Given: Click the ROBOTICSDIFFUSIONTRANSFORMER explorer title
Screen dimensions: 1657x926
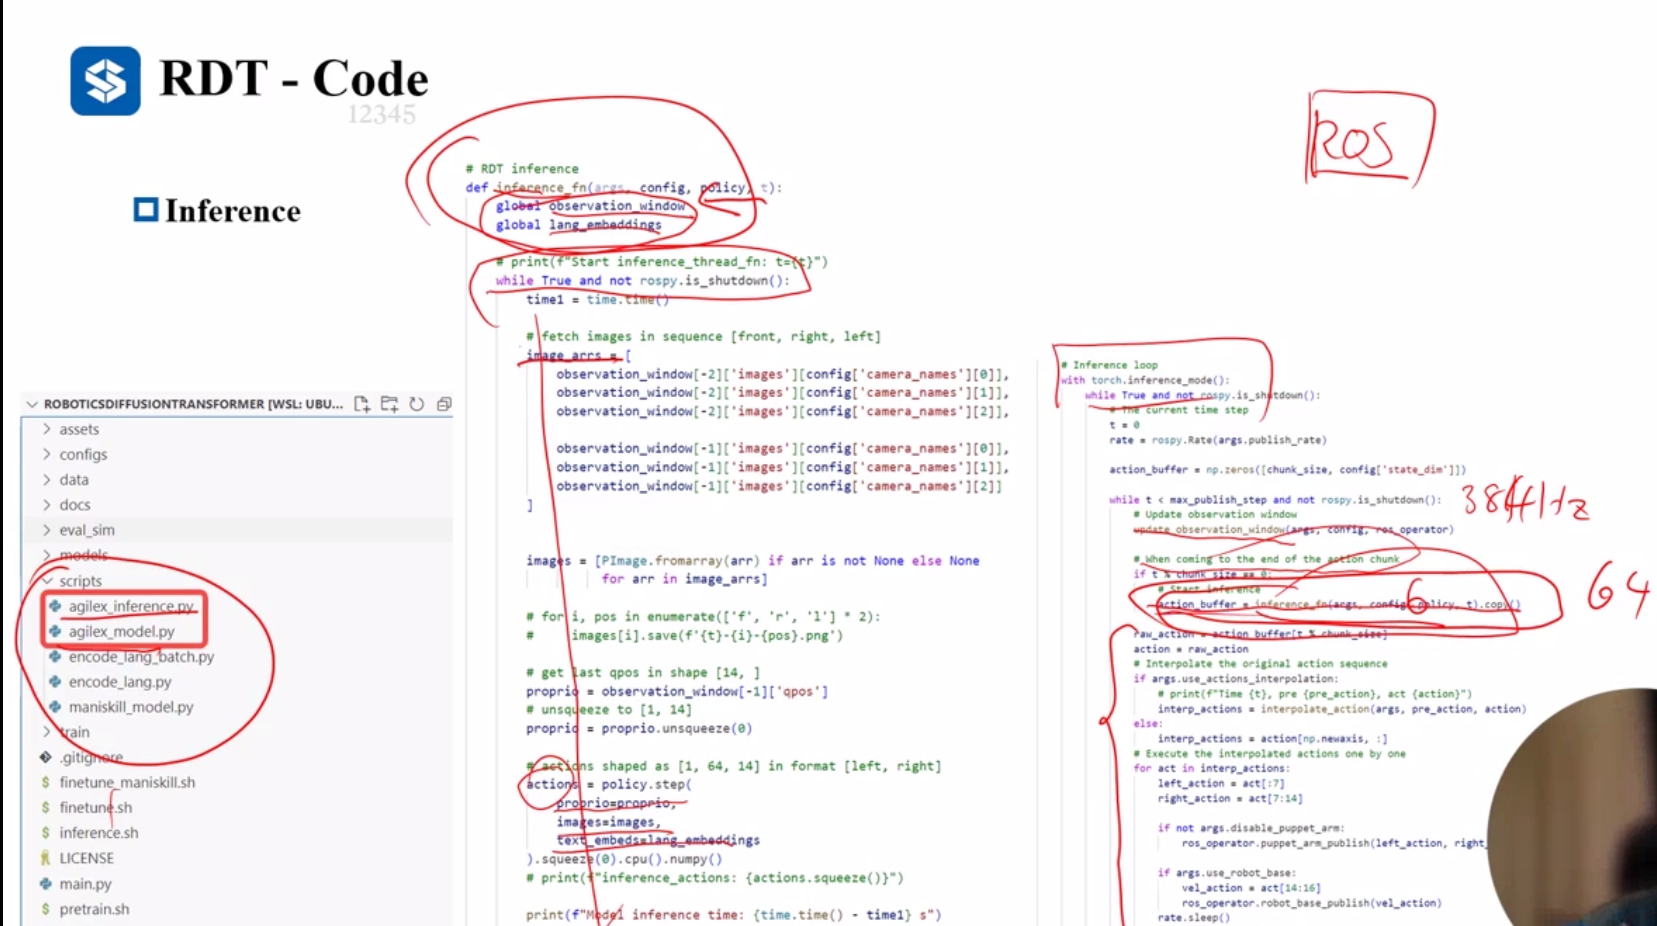Looking at the screenshot, I should (193, 404).
